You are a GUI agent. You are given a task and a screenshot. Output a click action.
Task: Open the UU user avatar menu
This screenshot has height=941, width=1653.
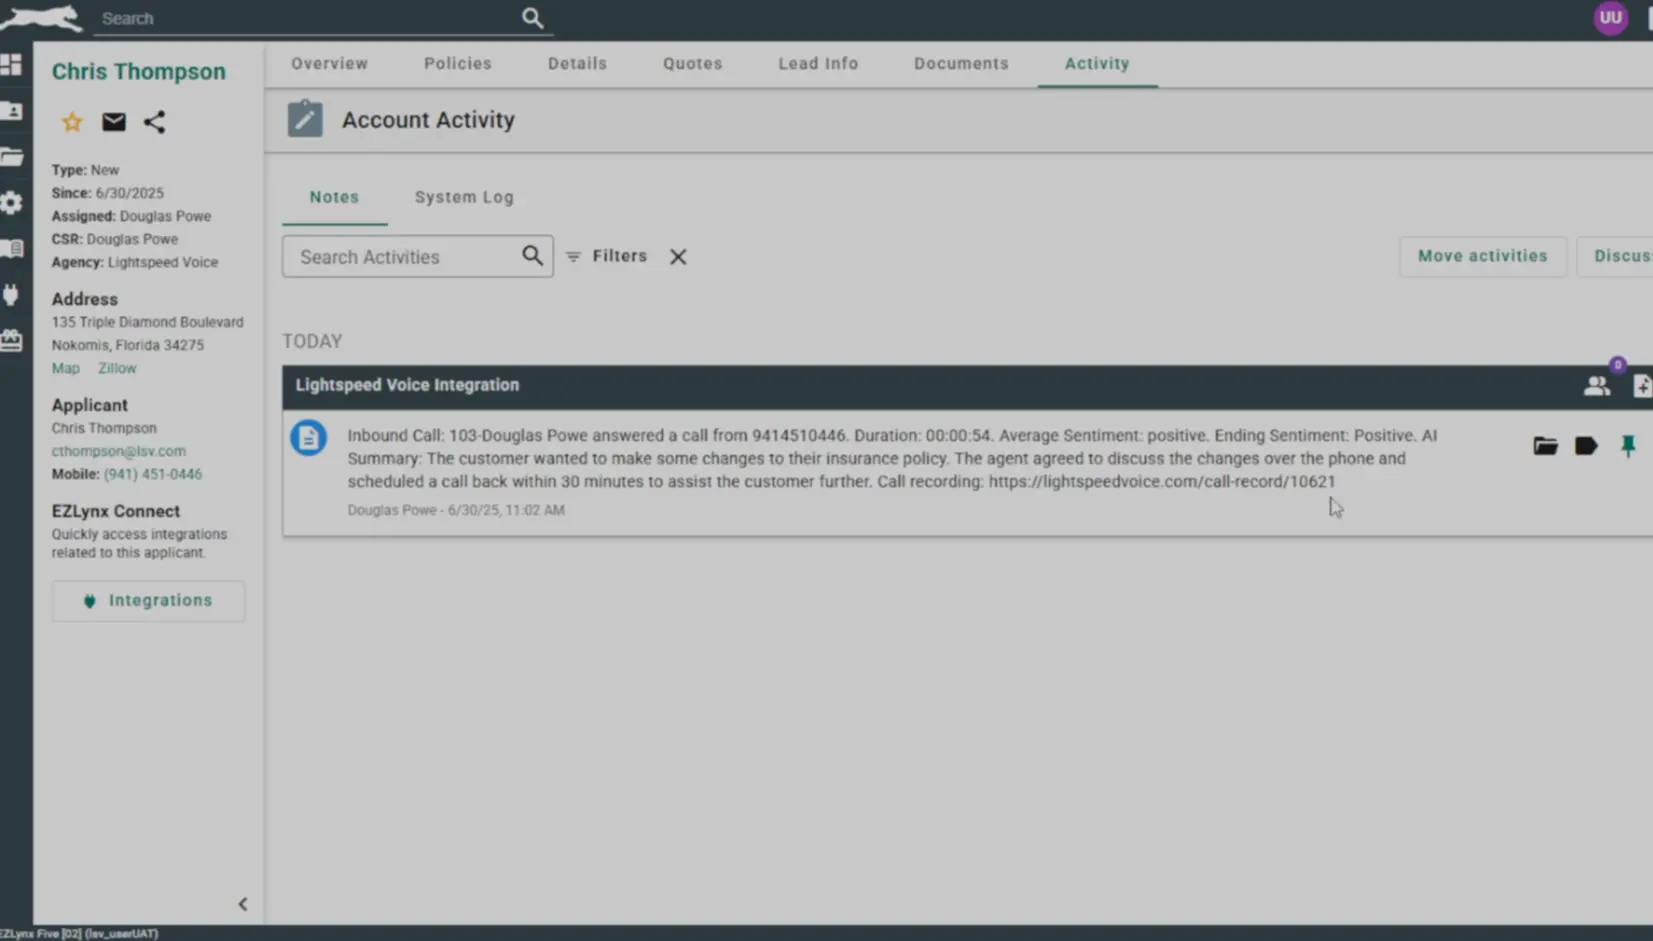[x=1610, y=18]
